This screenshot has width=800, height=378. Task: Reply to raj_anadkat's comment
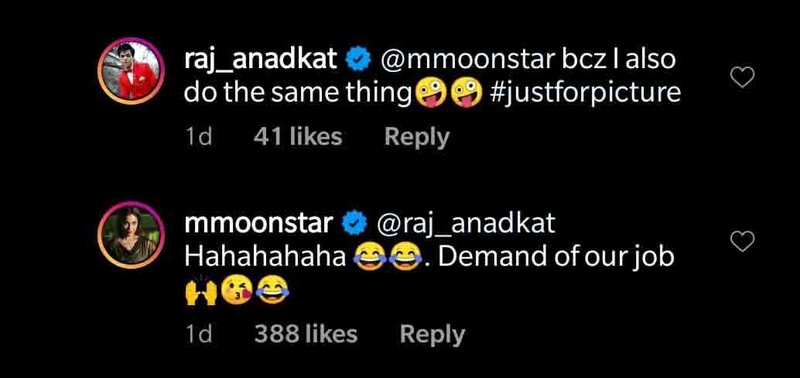pyautogui.click(x=417, y=137)
